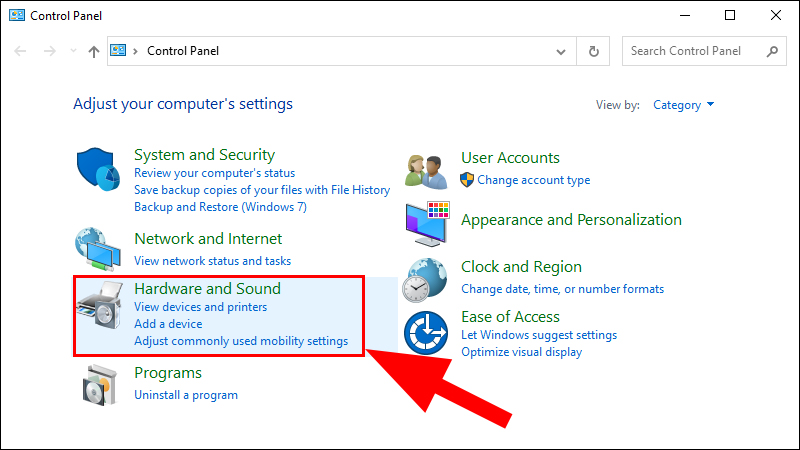Screen dimensions: 800x450
Task: Click Change account type link
Action: coord(533,180)
